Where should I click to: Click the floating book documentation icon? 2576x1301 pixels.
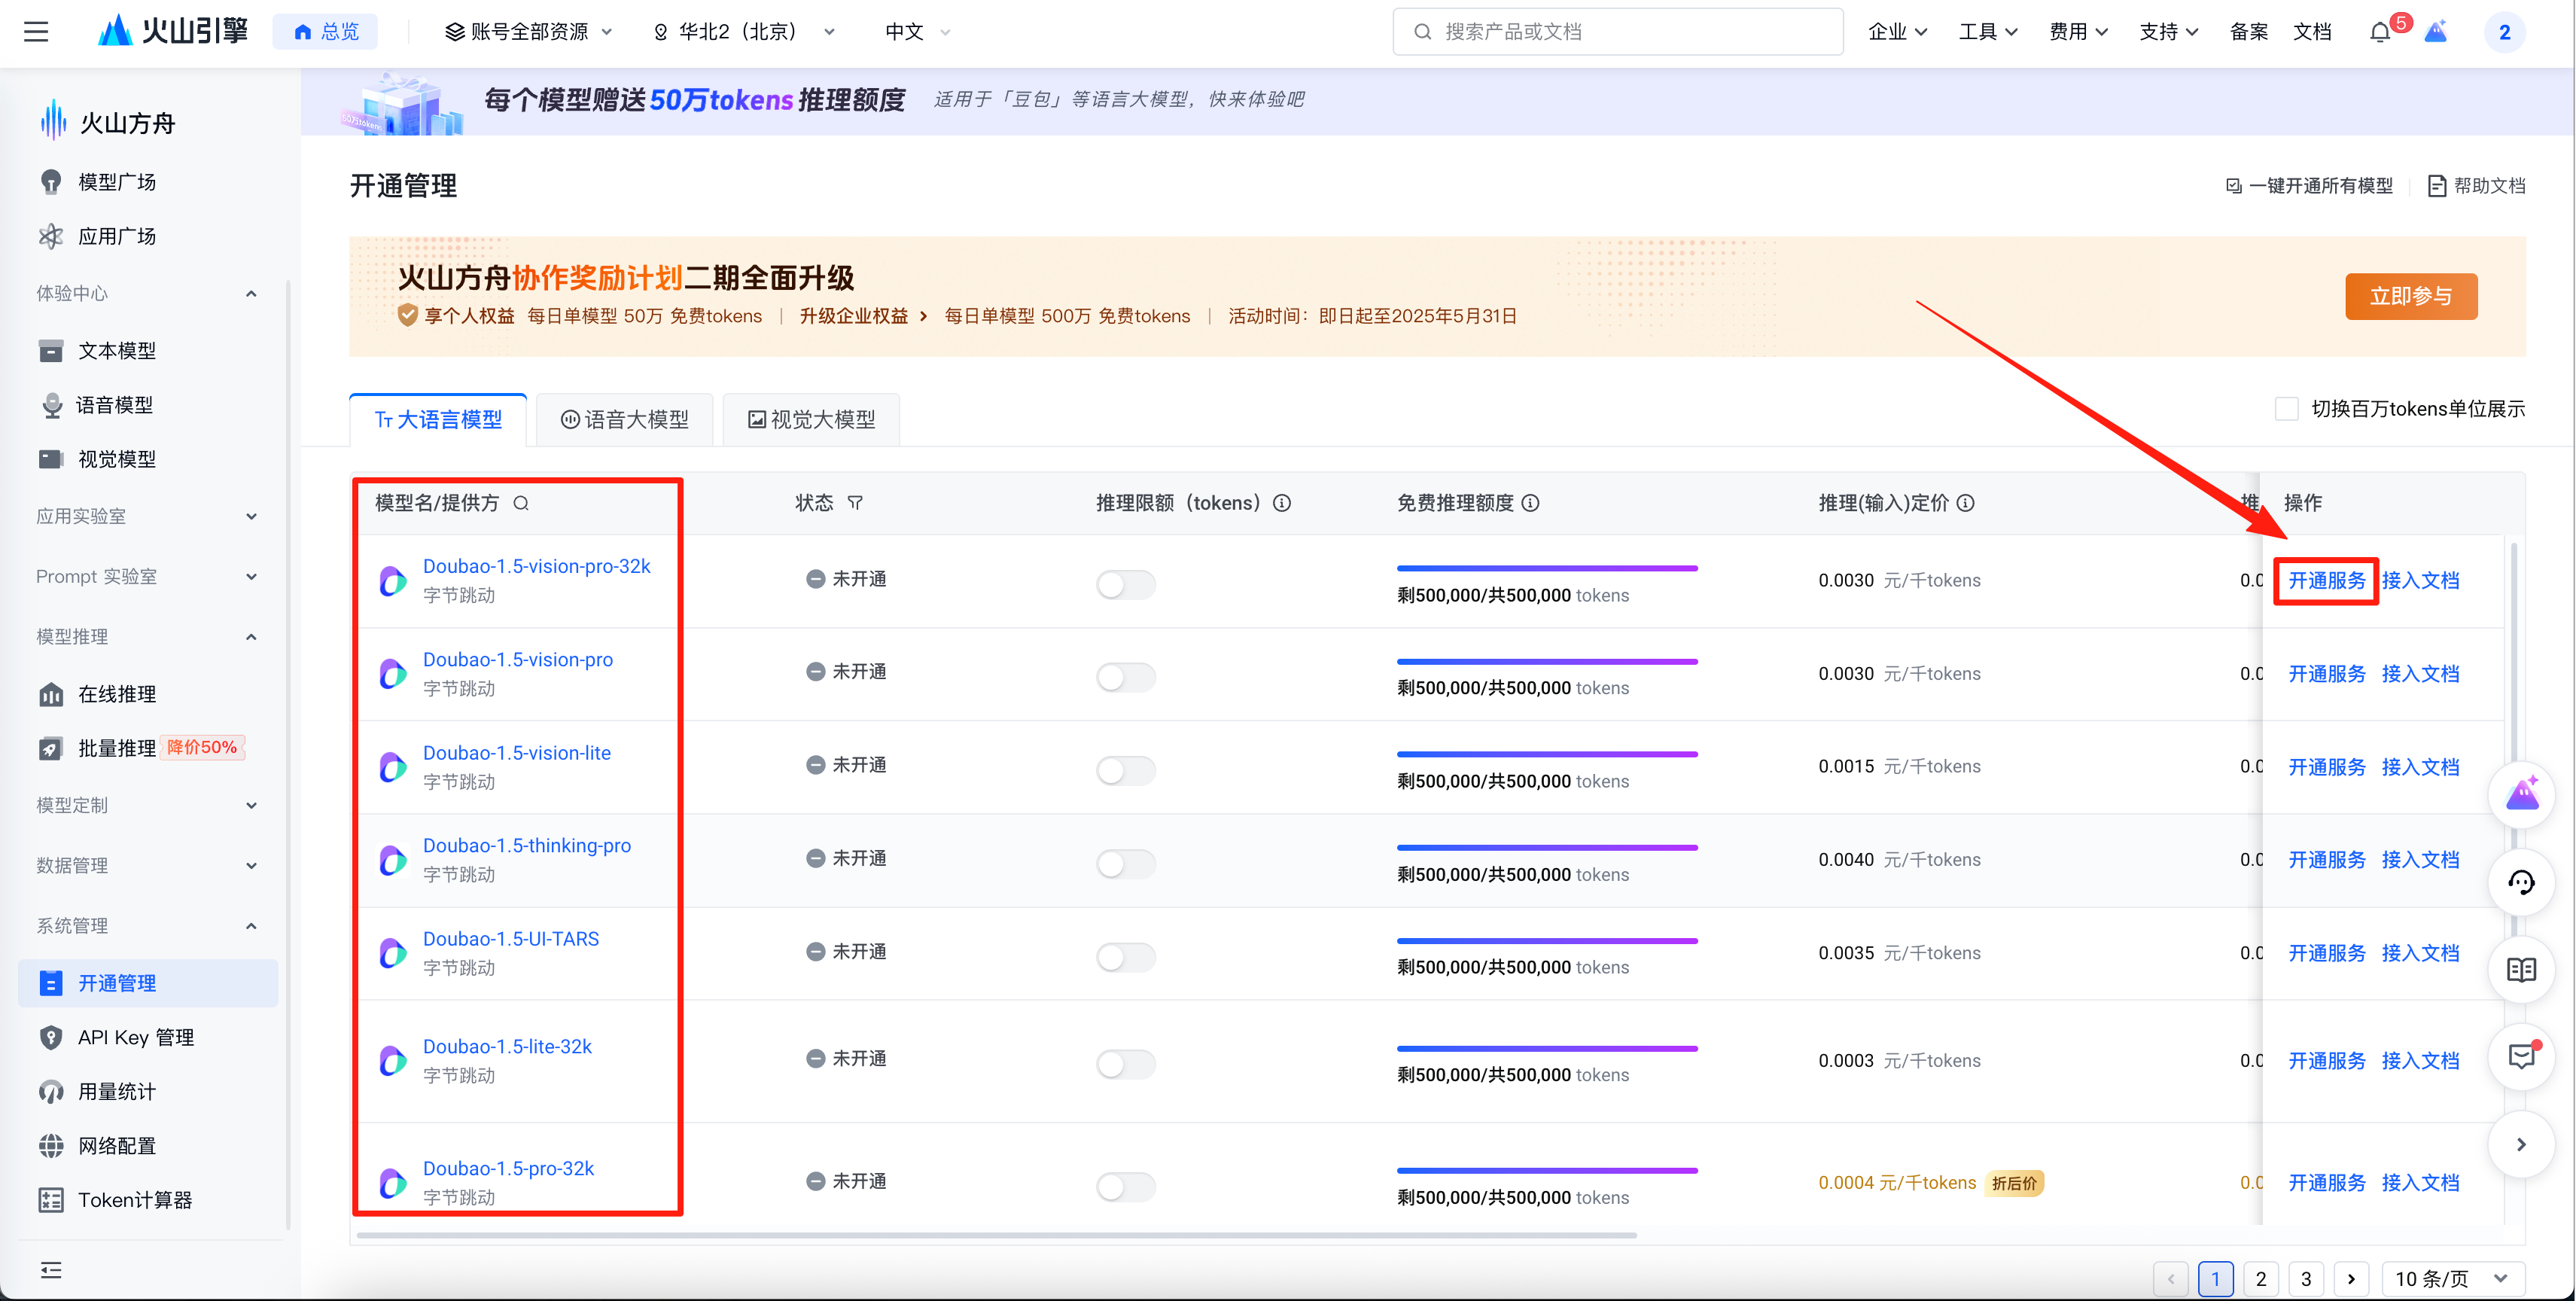pyautogui.click(x=2521, y=969)
